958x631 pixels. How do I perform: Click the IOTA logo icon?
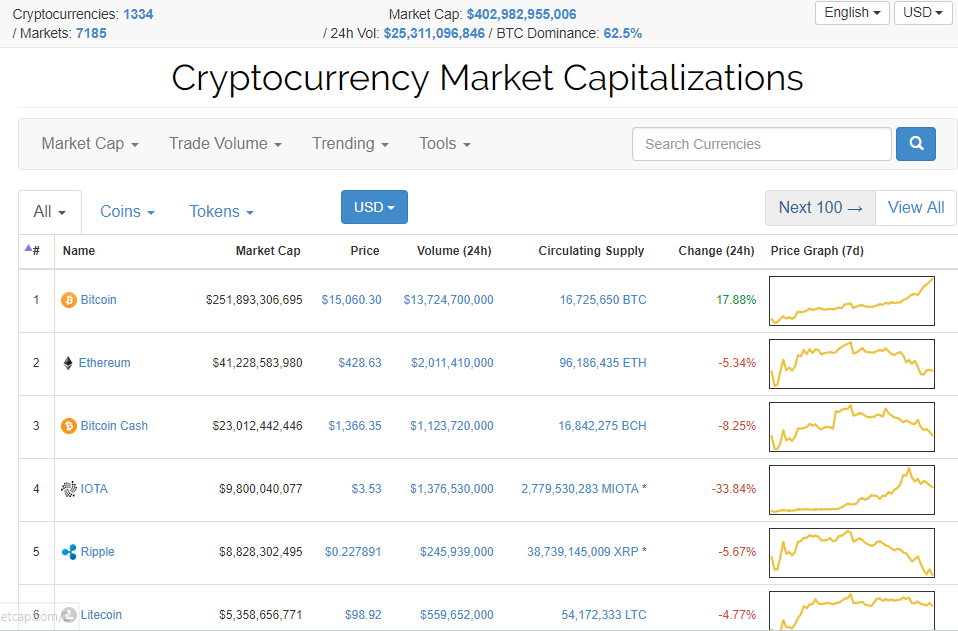69,489
